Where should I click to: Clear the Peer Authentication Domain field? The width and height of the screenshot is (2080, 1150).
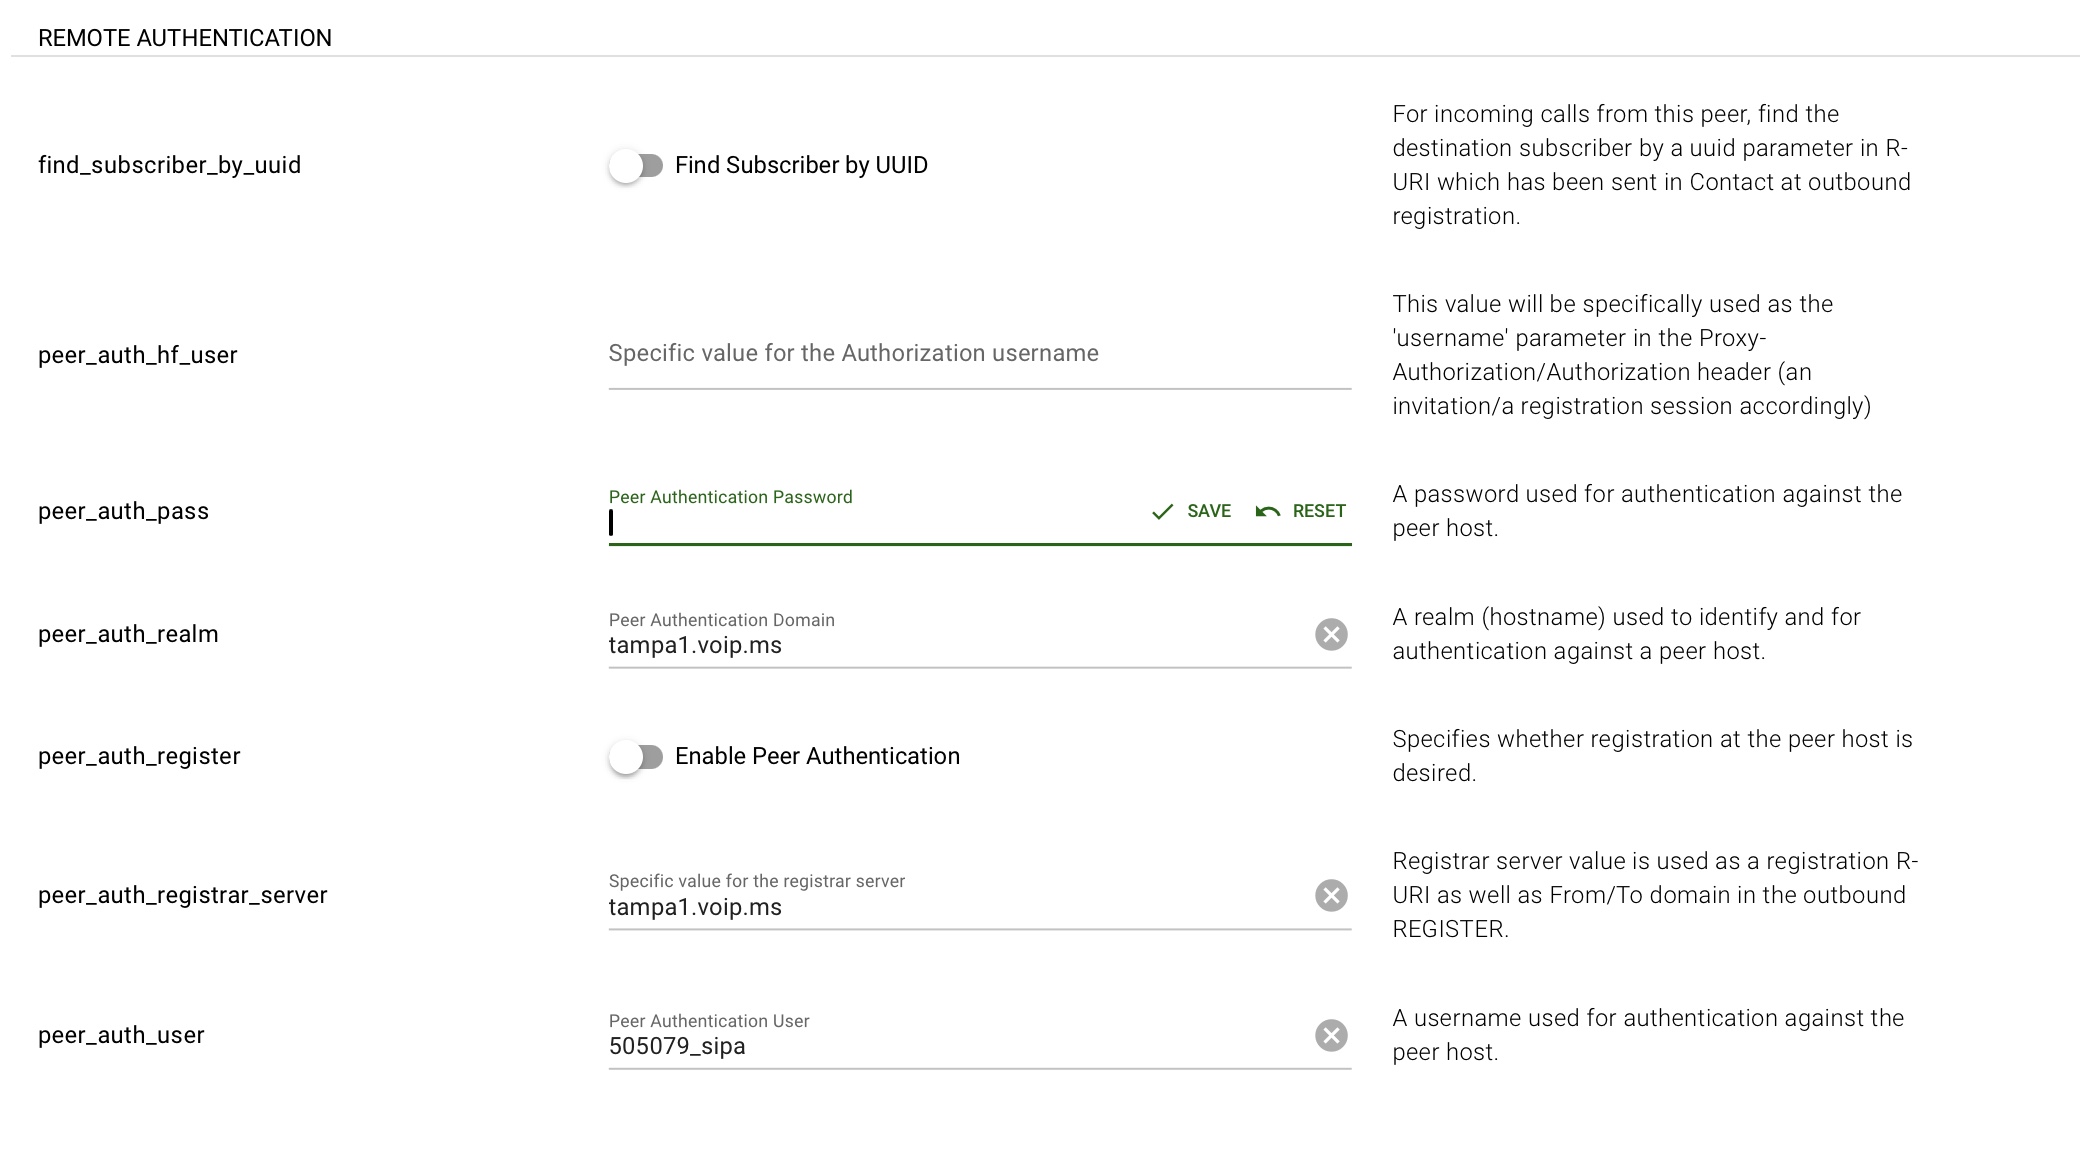(1330, 634)
